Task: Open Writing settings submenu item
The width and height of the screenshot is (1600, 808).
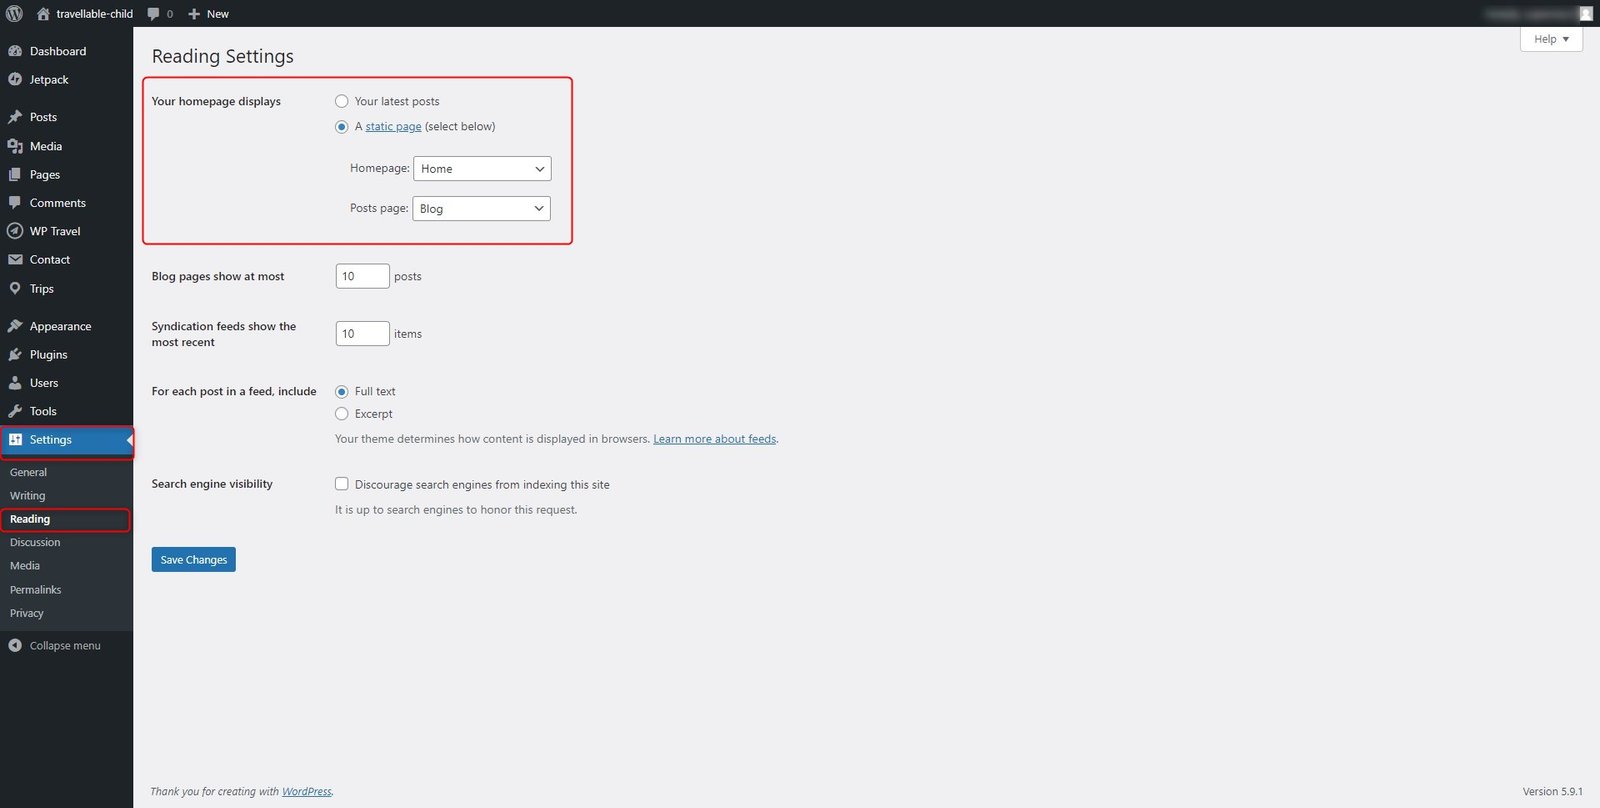Action: [27, 496]
